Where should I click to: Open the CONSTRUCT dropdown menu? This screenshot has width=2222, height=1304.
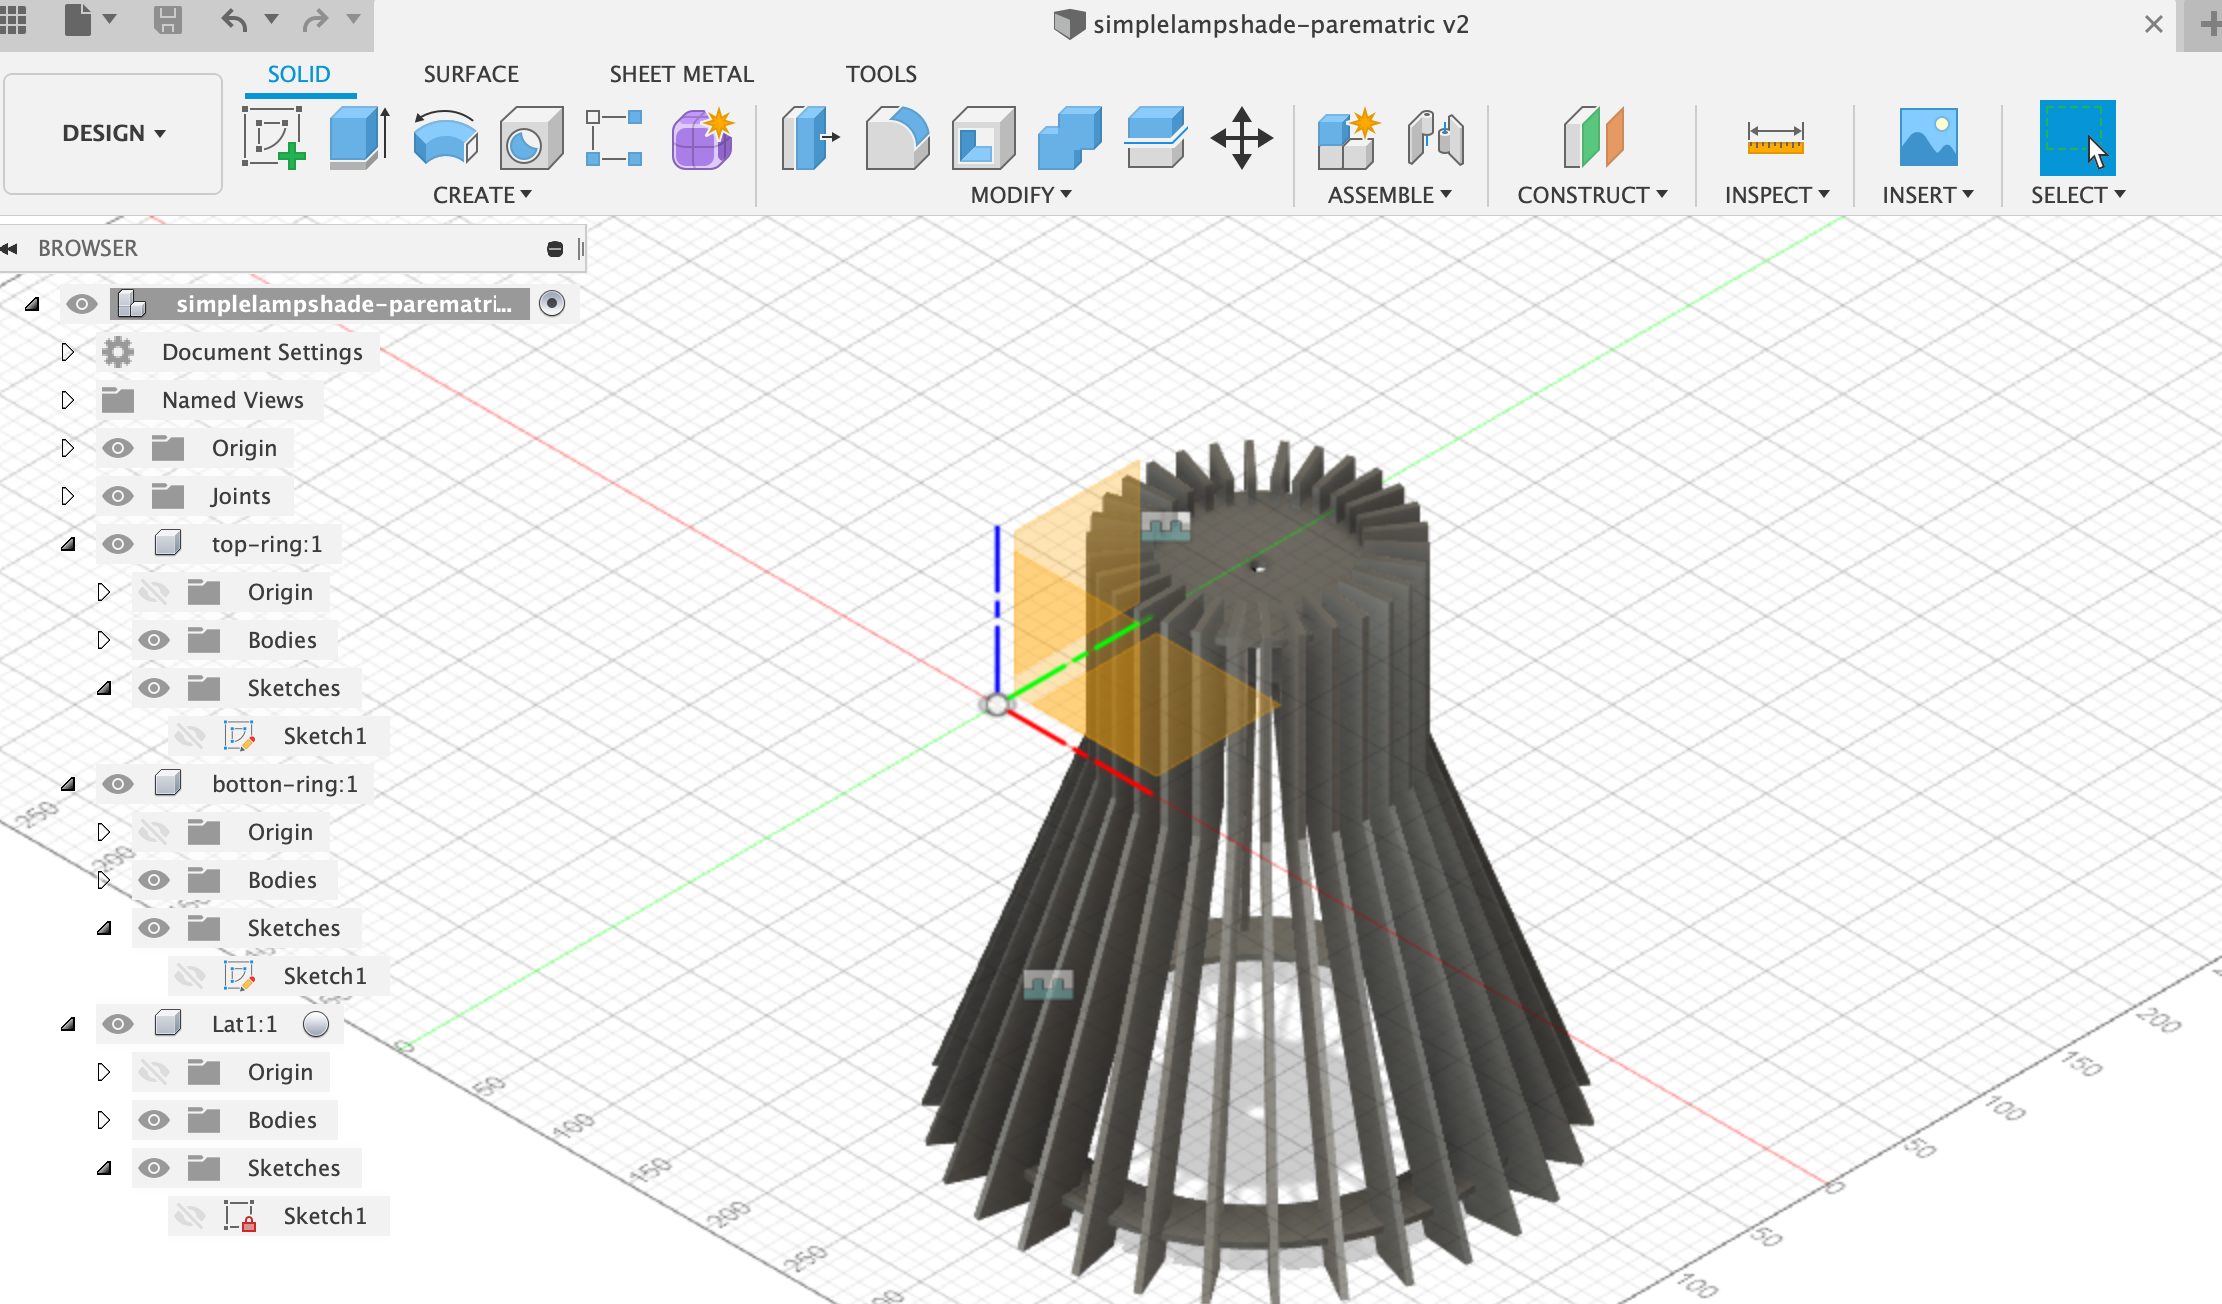tap(1592, 195)
